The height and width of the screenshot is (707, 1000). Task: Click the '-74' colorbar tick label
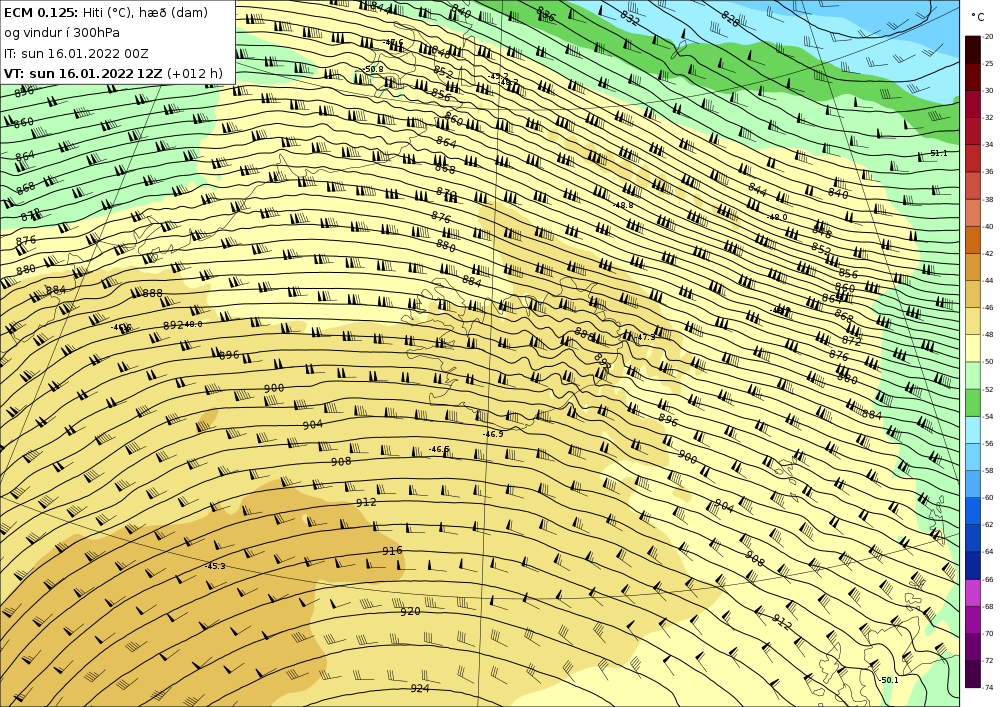click(989, 688)
